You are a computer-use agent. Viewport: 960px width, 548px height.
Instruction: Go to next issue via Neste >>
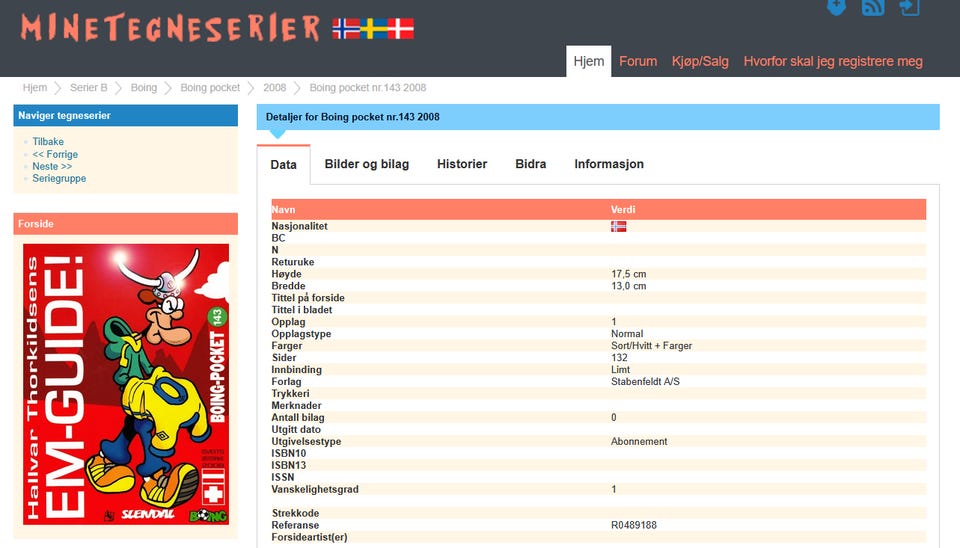(52, 167)
